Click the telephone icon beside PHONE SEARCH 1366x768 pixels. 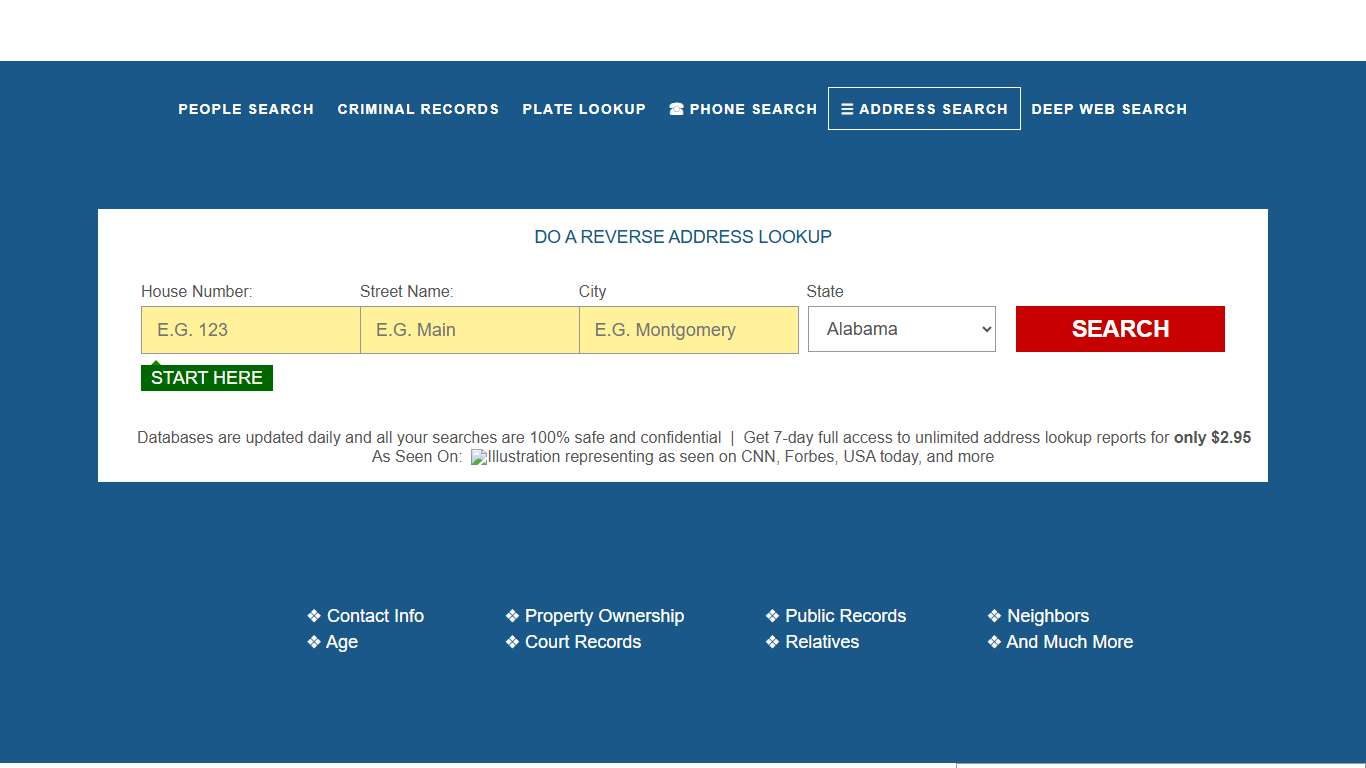click(676, 108)
